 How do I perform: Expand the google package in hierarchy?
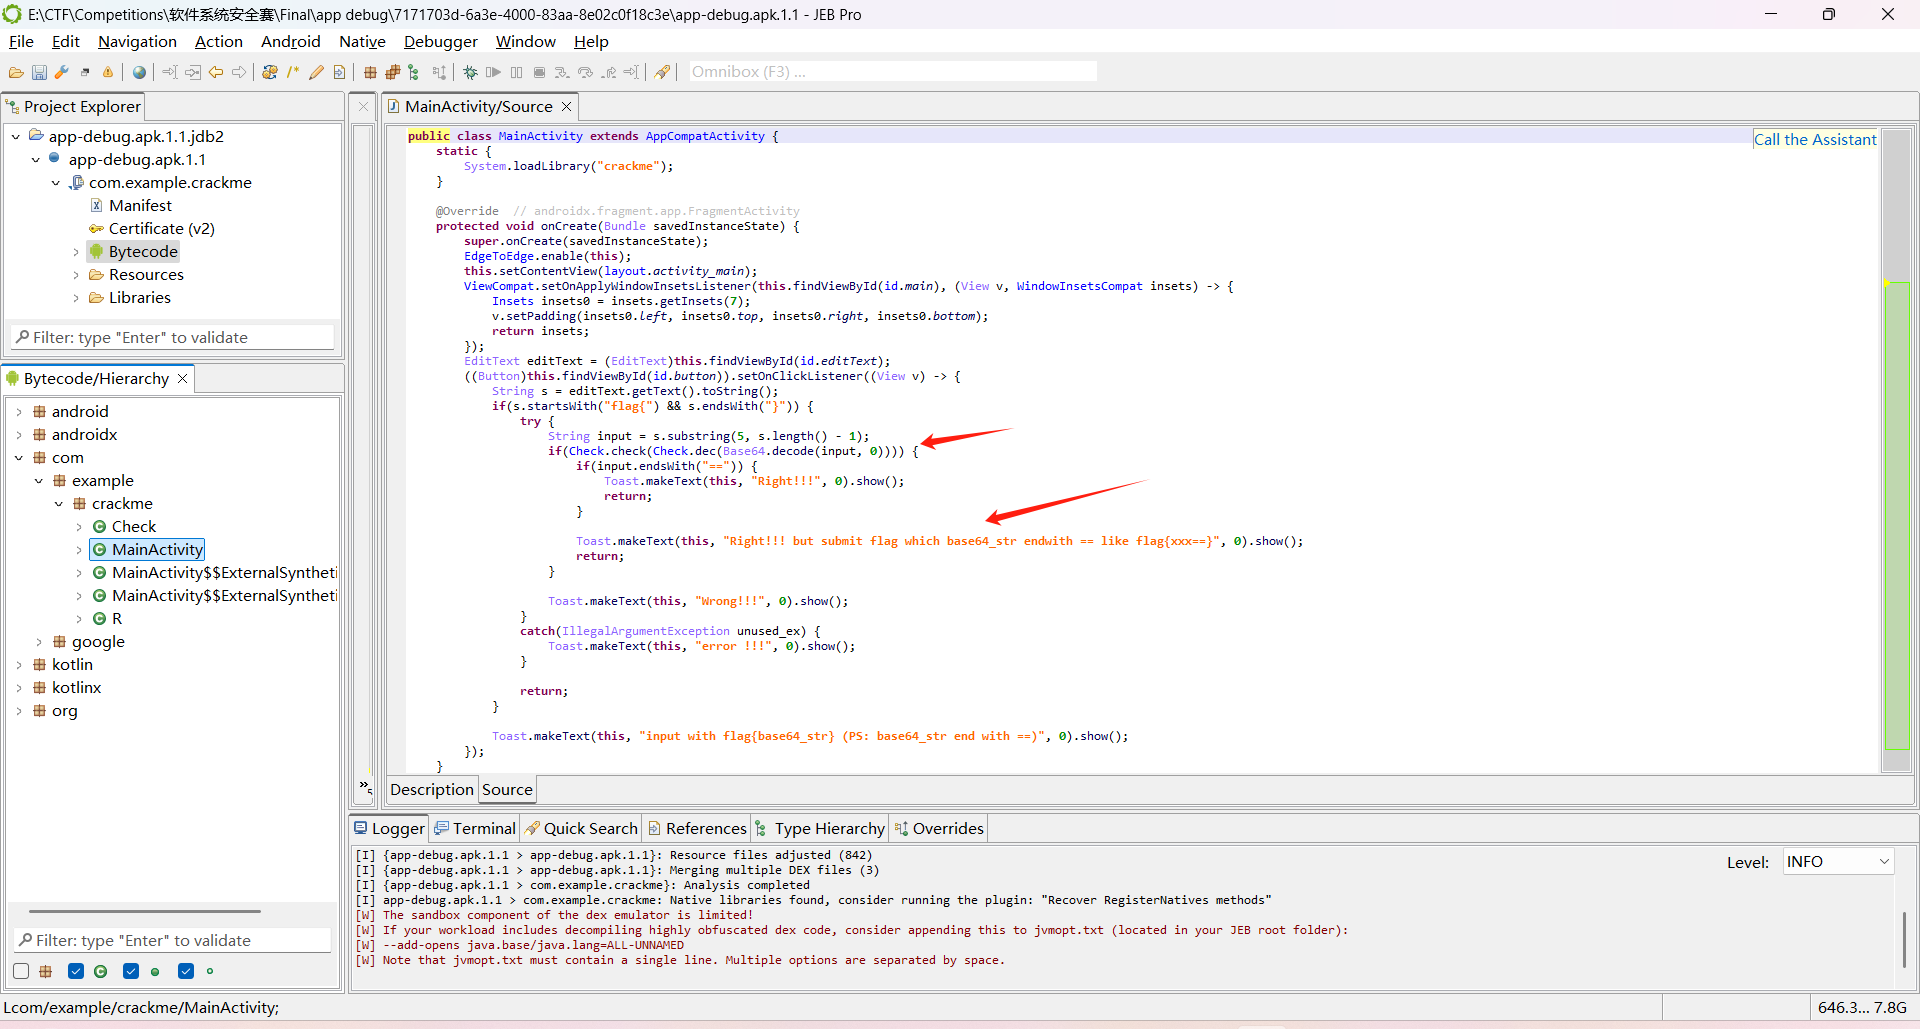[39, 642]
